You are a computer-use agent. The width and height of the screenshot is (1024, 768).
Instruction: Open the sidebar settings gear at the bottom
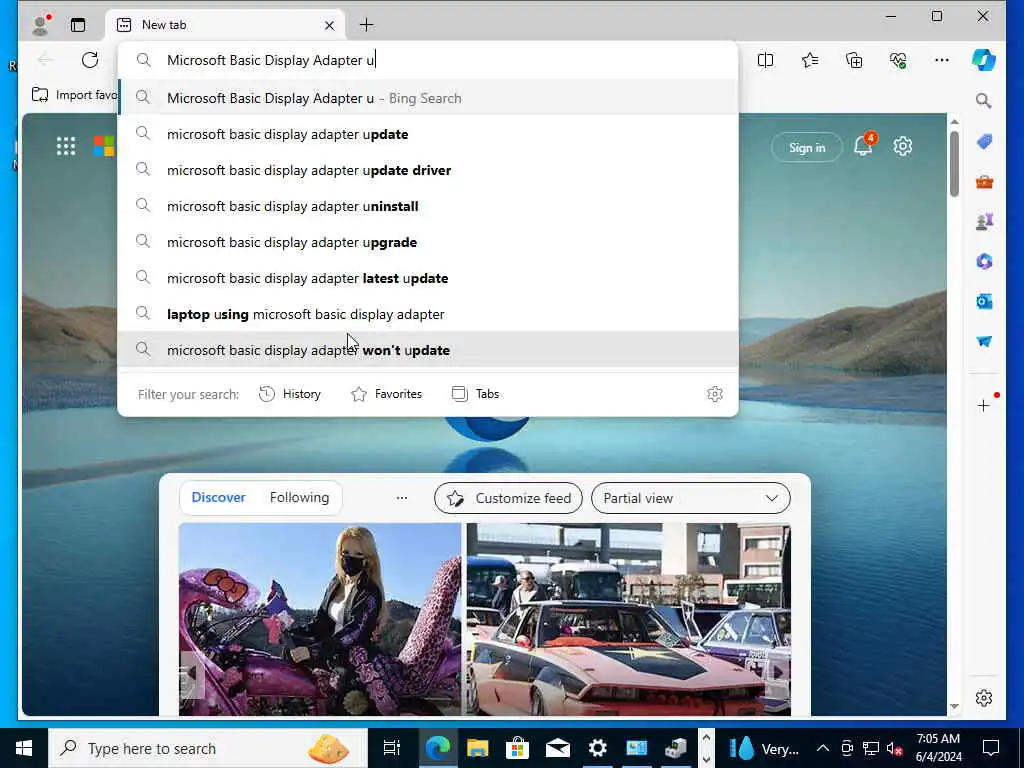tap(984, 698)
